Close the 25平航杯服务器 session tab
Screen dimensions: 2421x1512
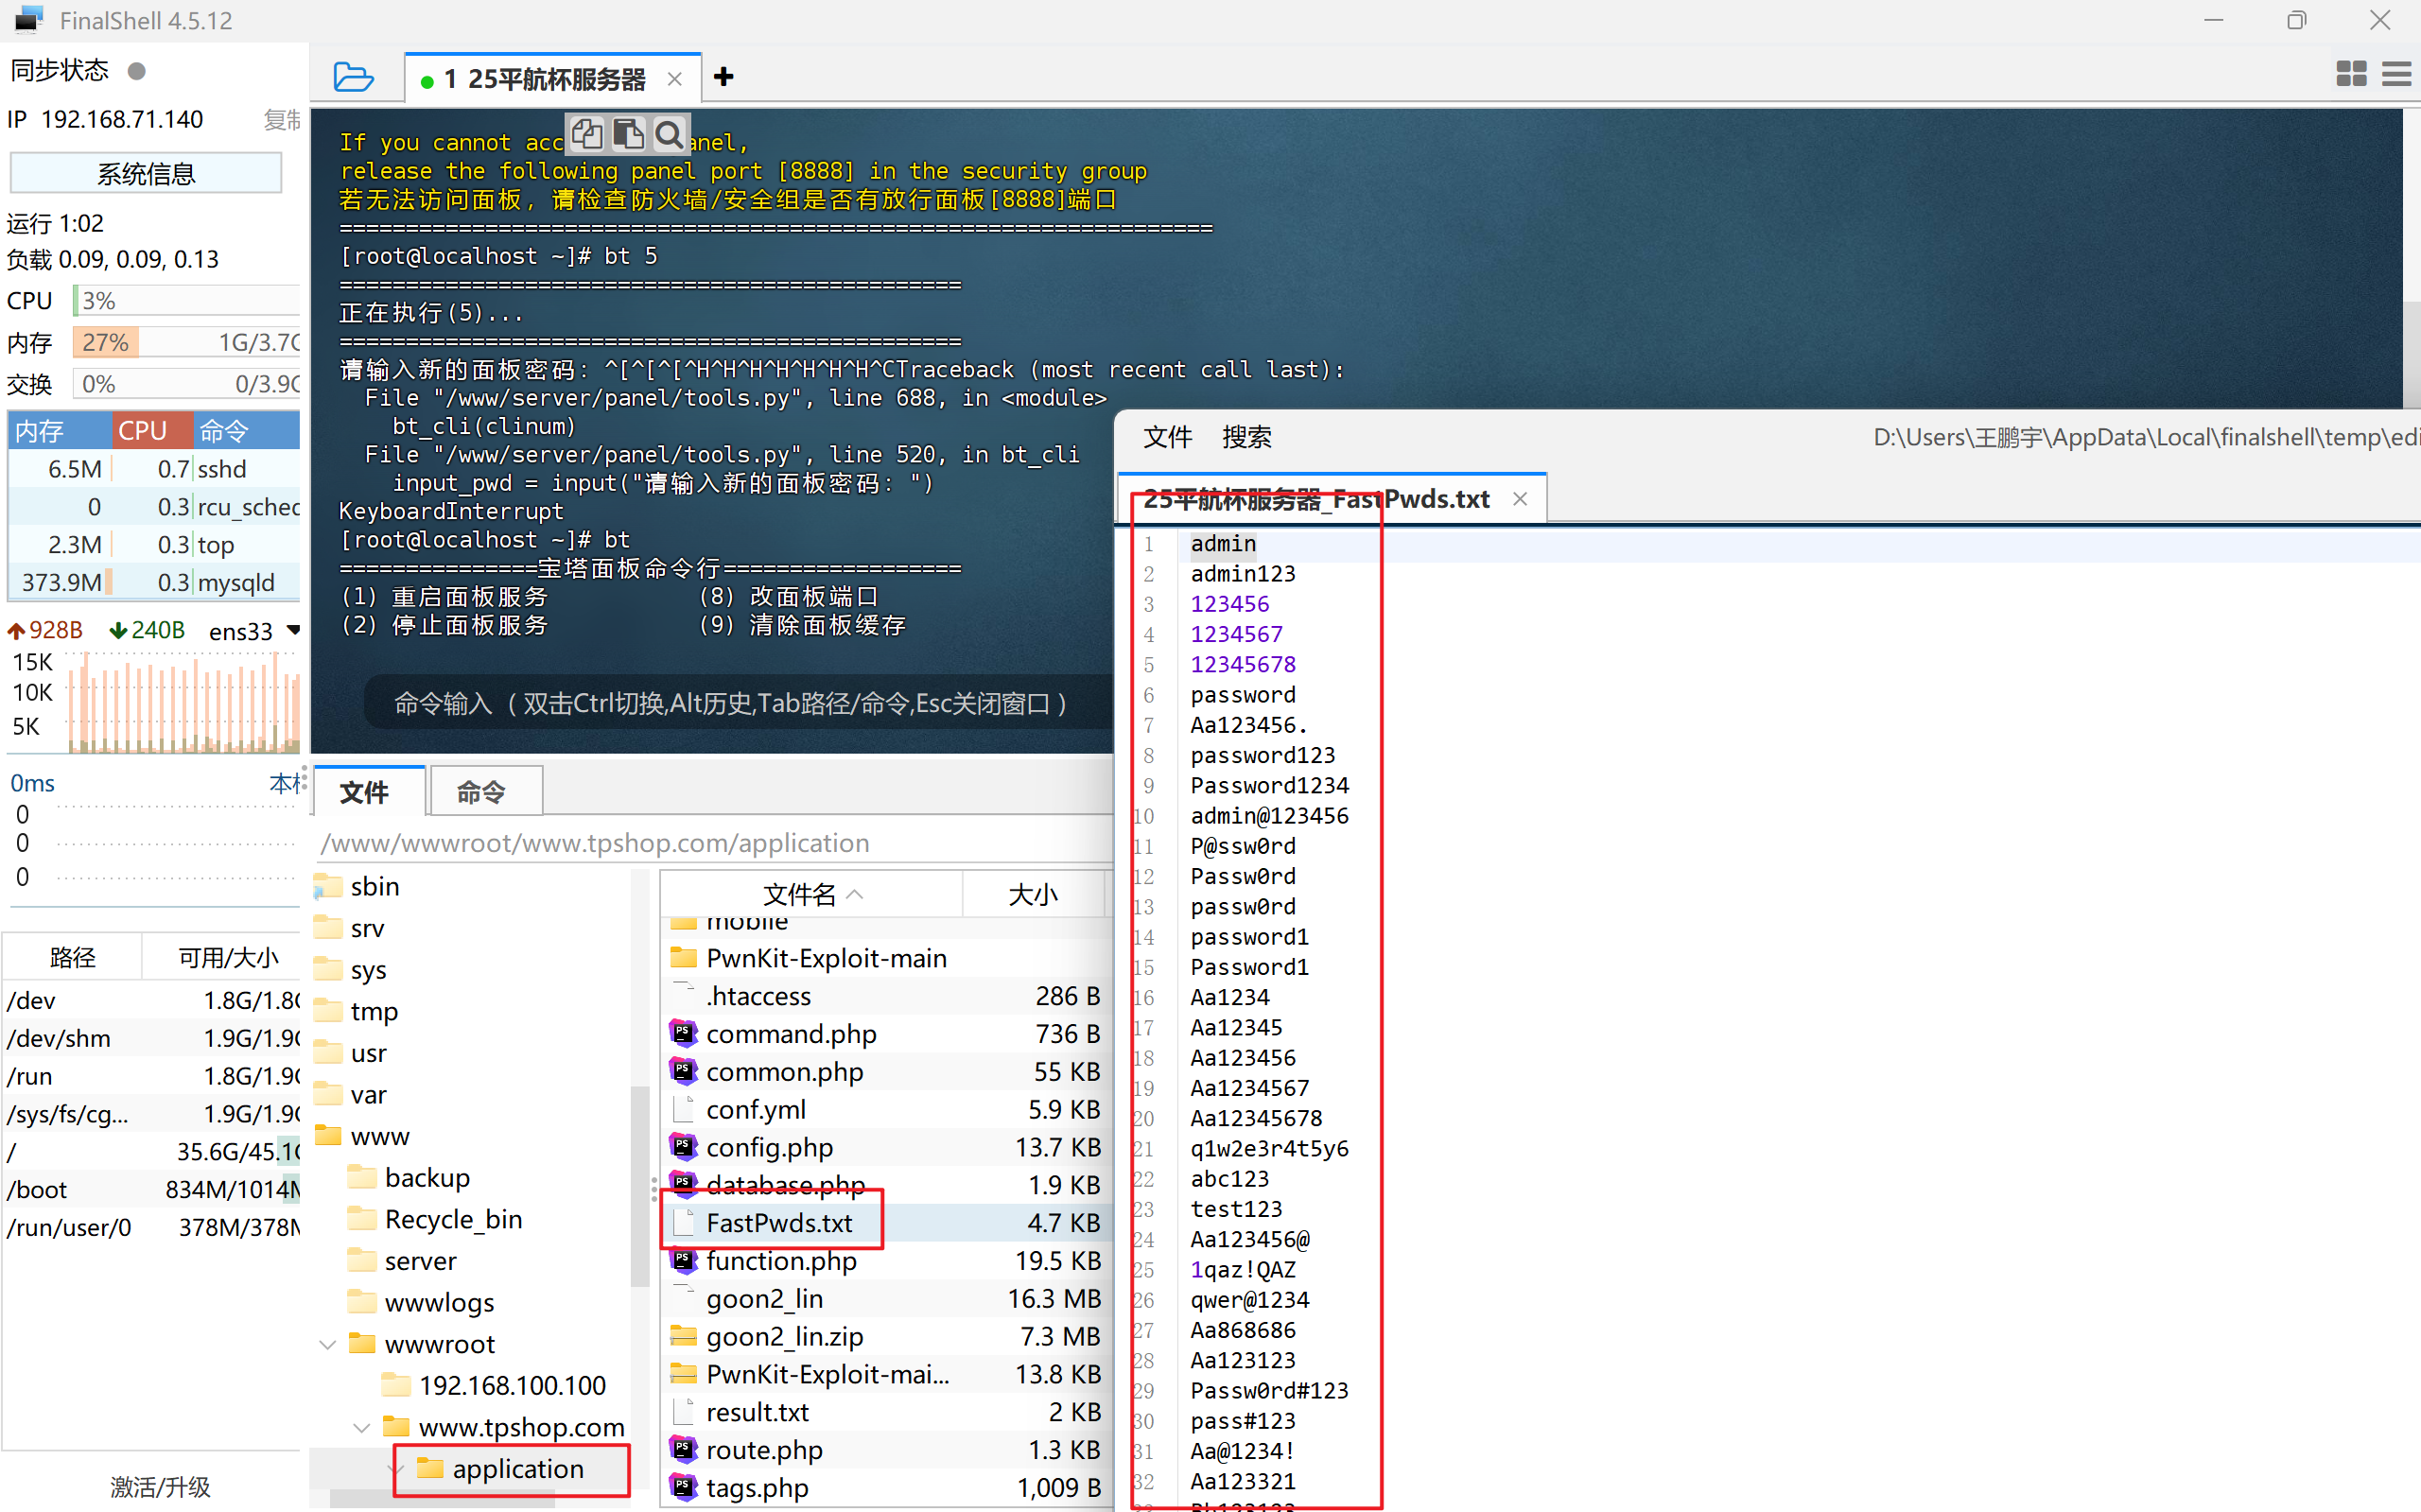tap(675, 79)
